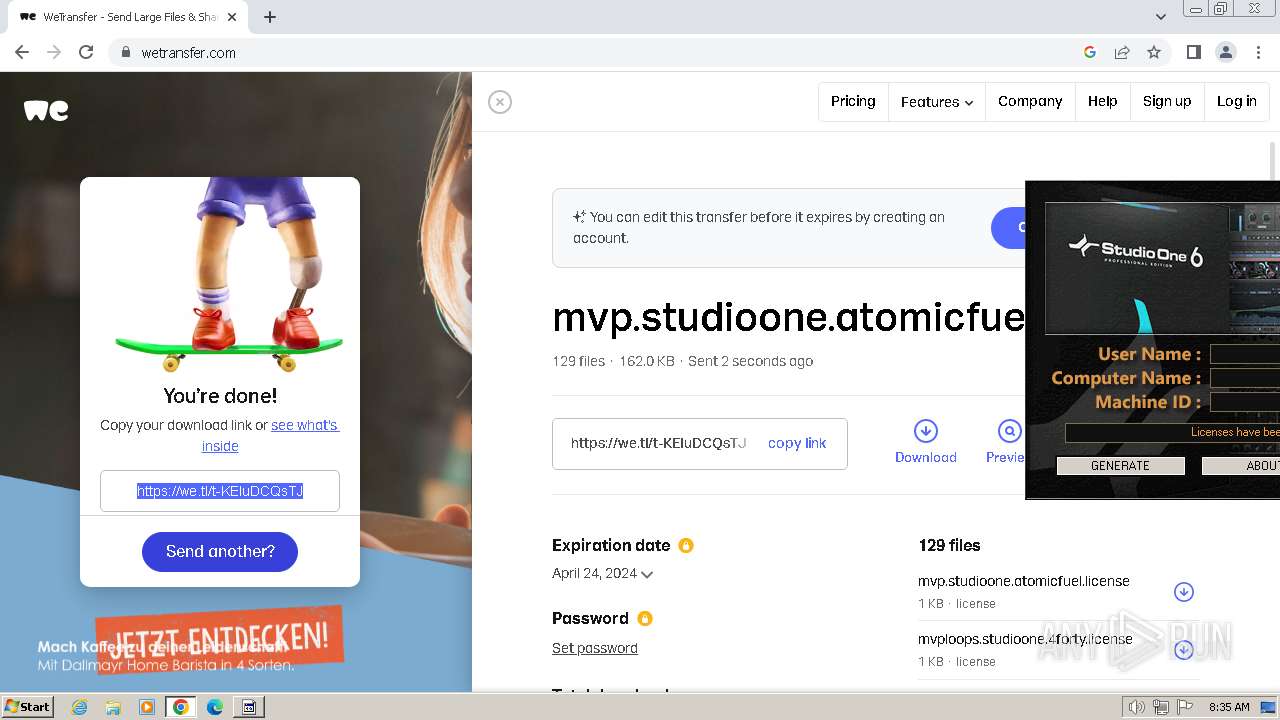The image size is (1280, 720).
Task: Click the Chrome icon in the taskbar
Action: (x=181, y=707)
